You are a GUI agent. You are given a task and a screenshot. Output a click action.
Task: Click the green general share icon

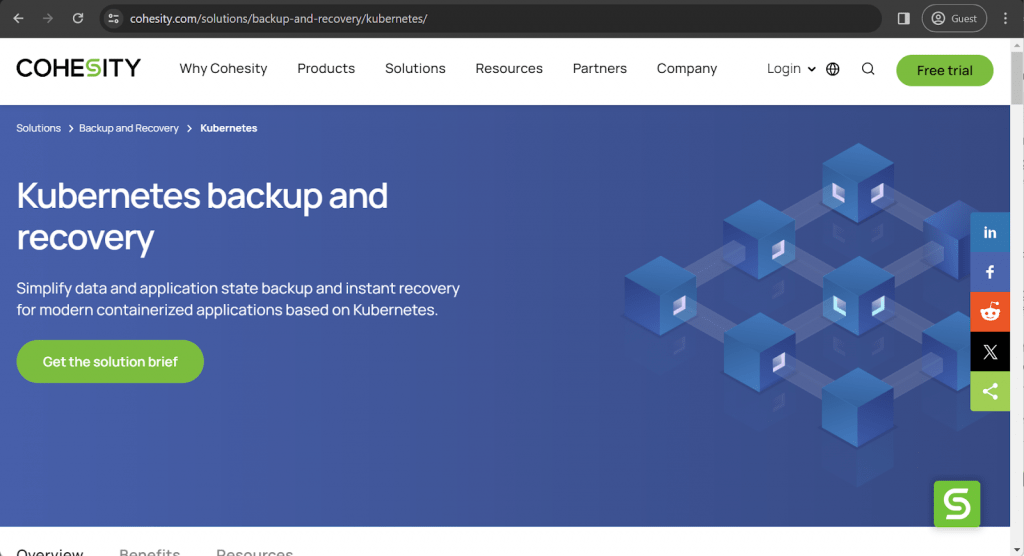pyautogui.click(x=990, y=392)
